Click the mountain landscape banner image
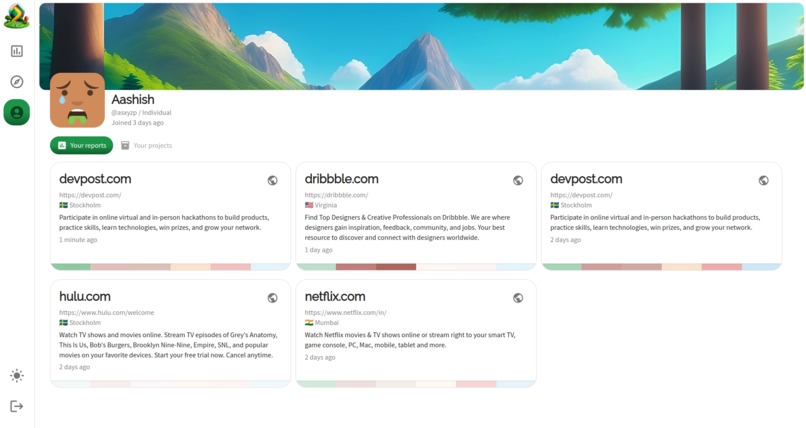The image size is (806, 428). click(422, 46)
